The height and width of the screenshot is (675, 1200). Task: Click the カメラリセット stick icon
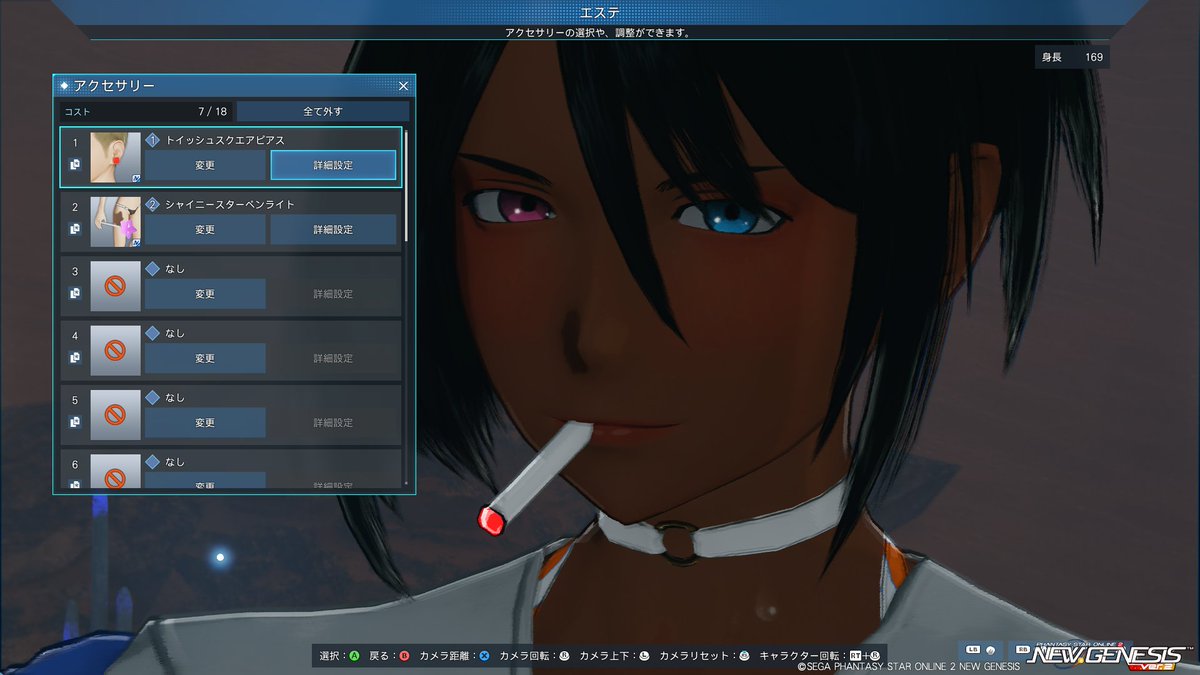[x=744, y=656]
